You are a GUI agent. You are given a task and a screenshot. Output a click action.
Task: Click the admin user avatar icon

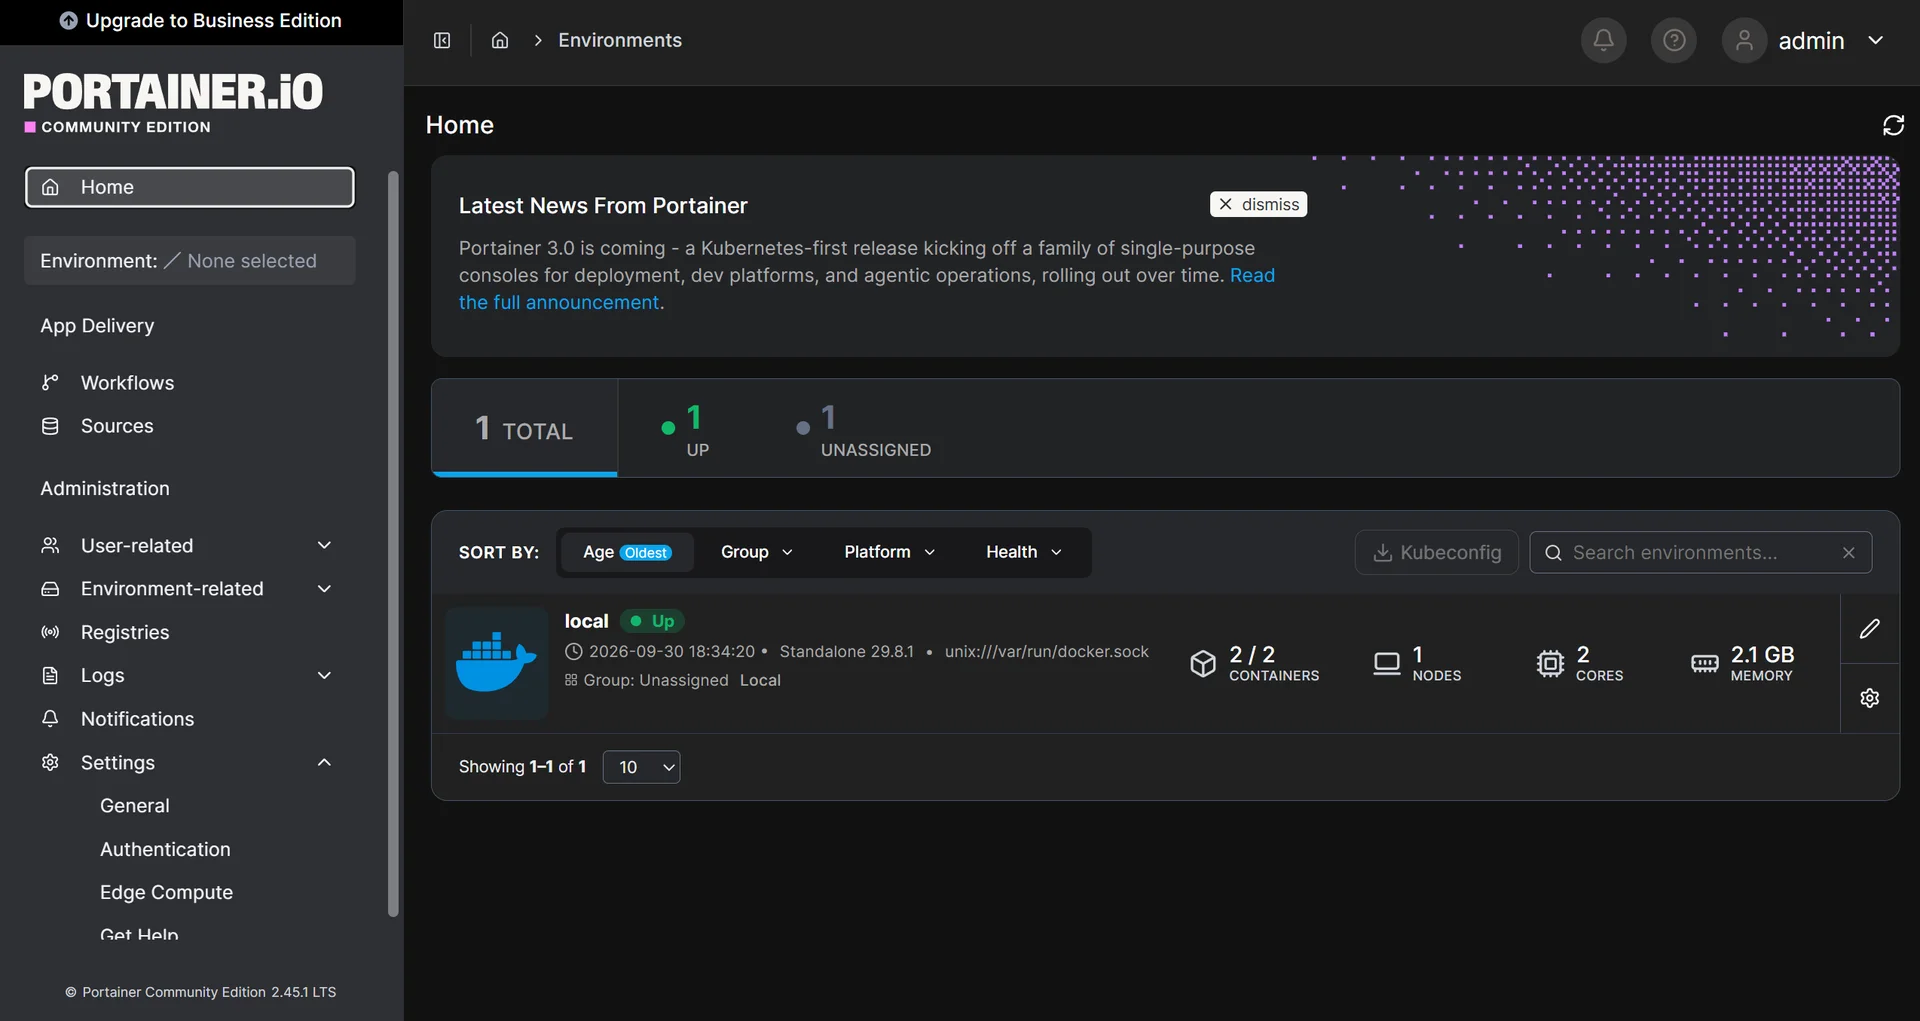pos(1744,40)
